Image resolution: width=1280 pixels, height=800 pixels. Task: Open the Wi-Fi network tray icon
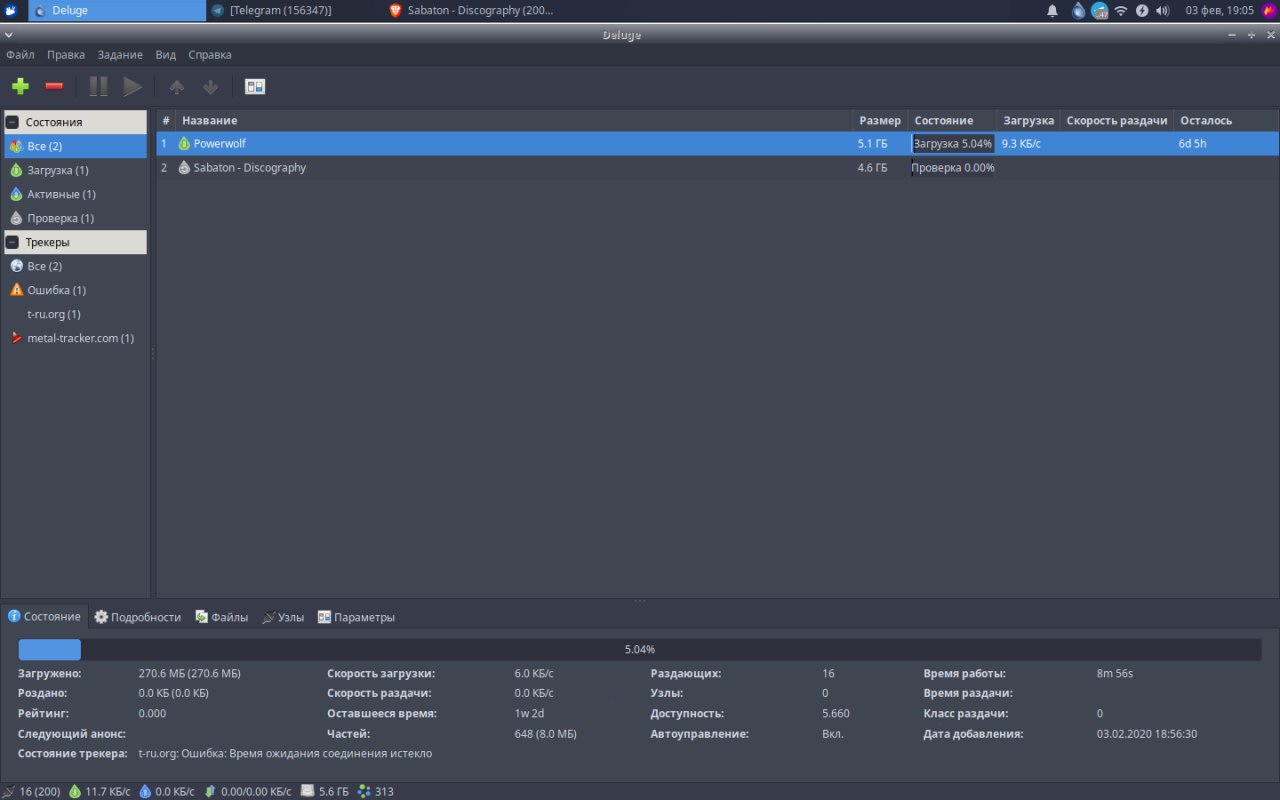click(x=1121, y=10)
